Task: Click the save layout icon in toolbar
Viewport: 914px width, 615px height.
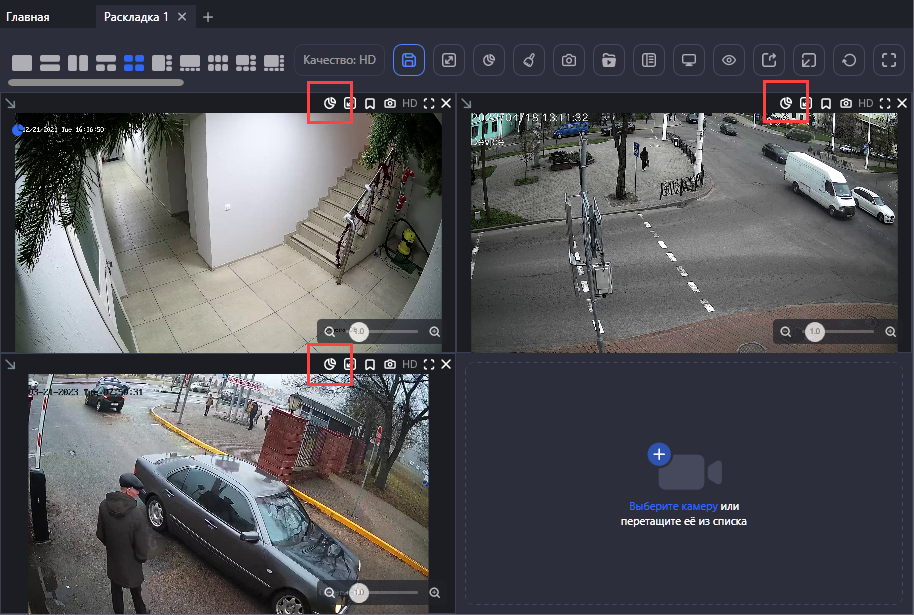Action: (408, 60)
